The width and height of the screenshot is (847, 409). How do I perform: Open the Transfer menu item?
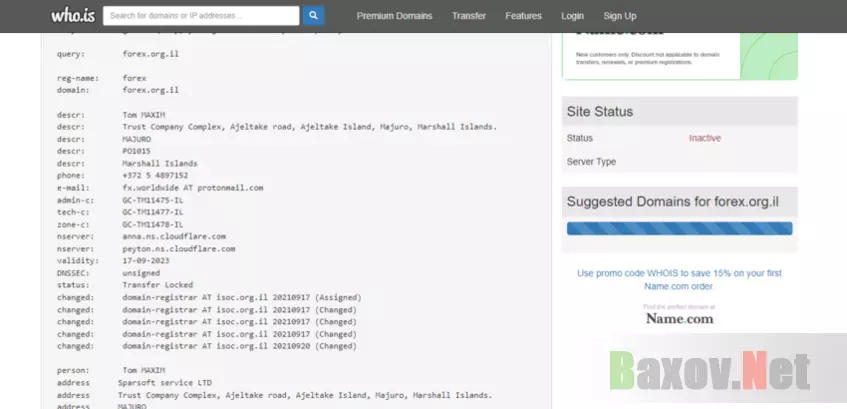(469, 16)
